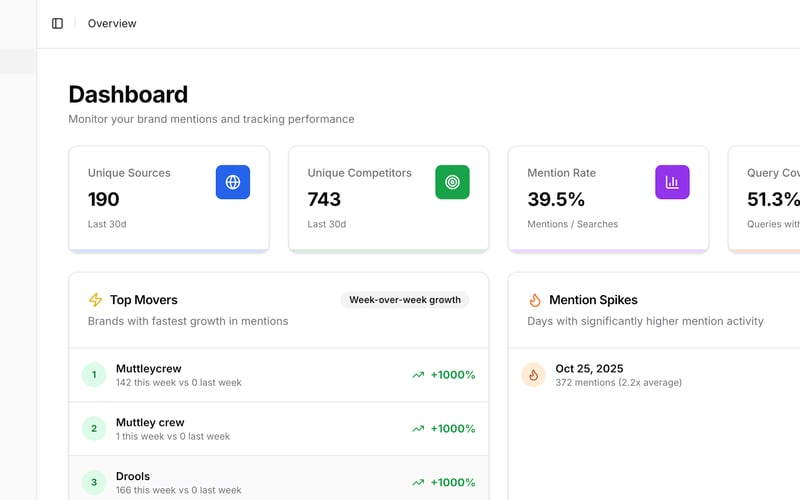
Task: Click the +1000% value for Muttleycrew
Action: [x=453, y=375]
